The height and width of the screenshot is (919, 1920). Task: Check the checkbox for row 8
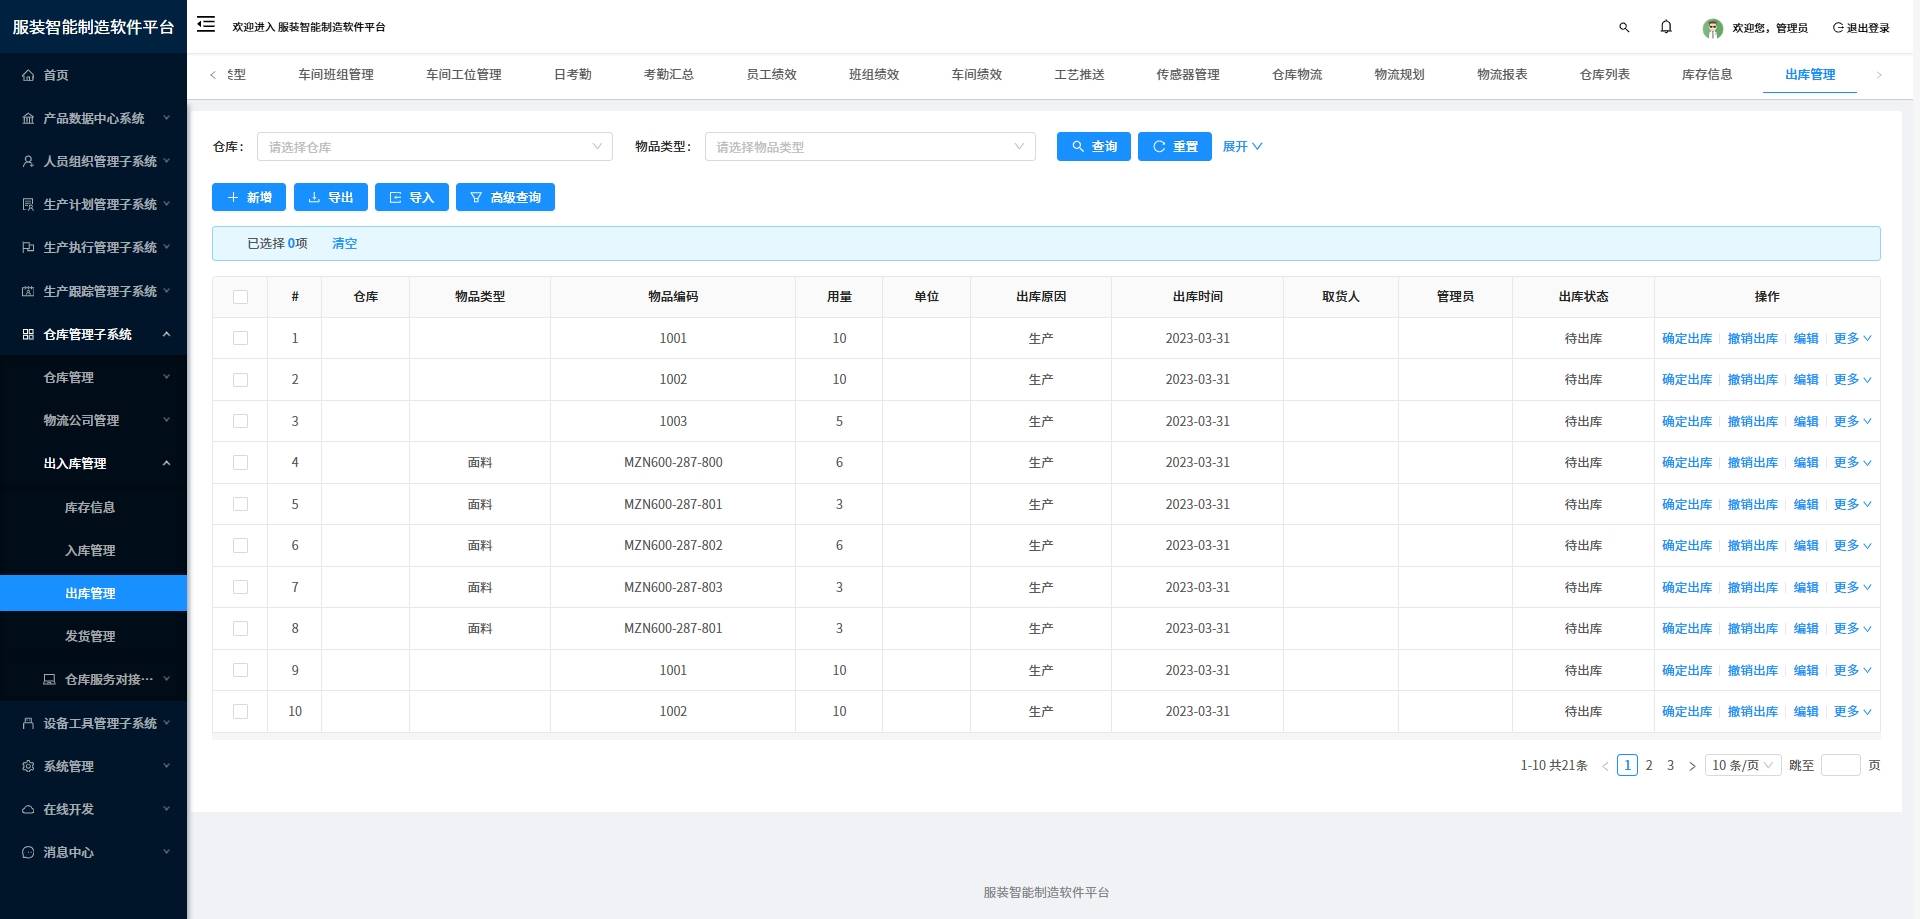coord(240,628)
